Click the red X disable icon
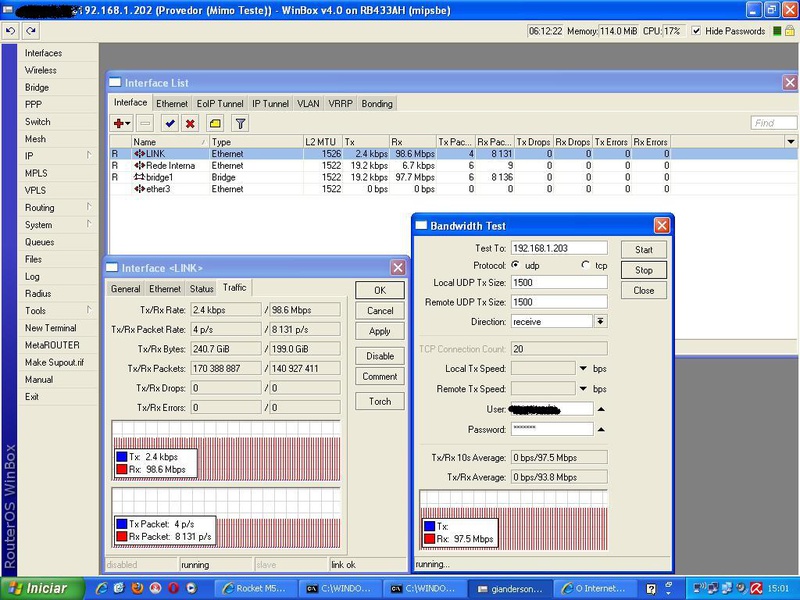Screen dimensions: 800x600 pos(190,123)
